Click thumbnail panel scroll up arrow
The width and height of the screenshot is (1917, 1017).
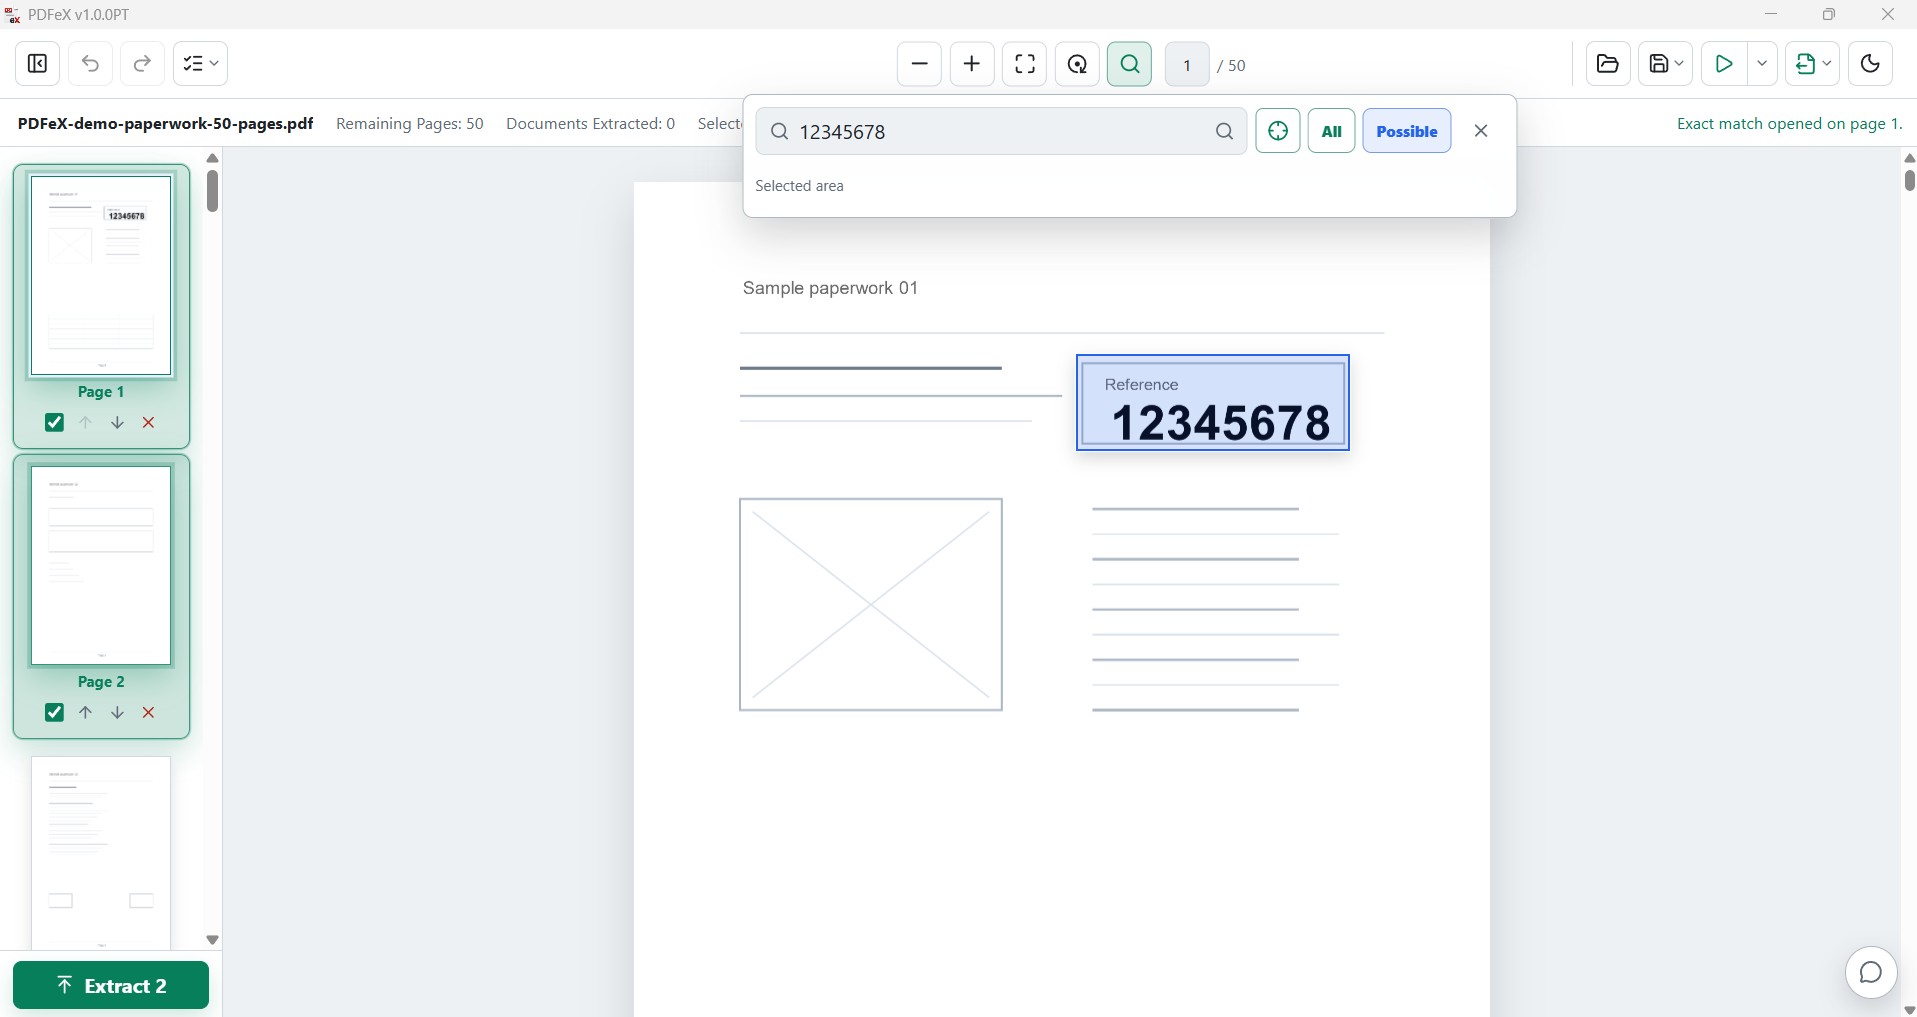pyautogui.click(x=212, y=159)
